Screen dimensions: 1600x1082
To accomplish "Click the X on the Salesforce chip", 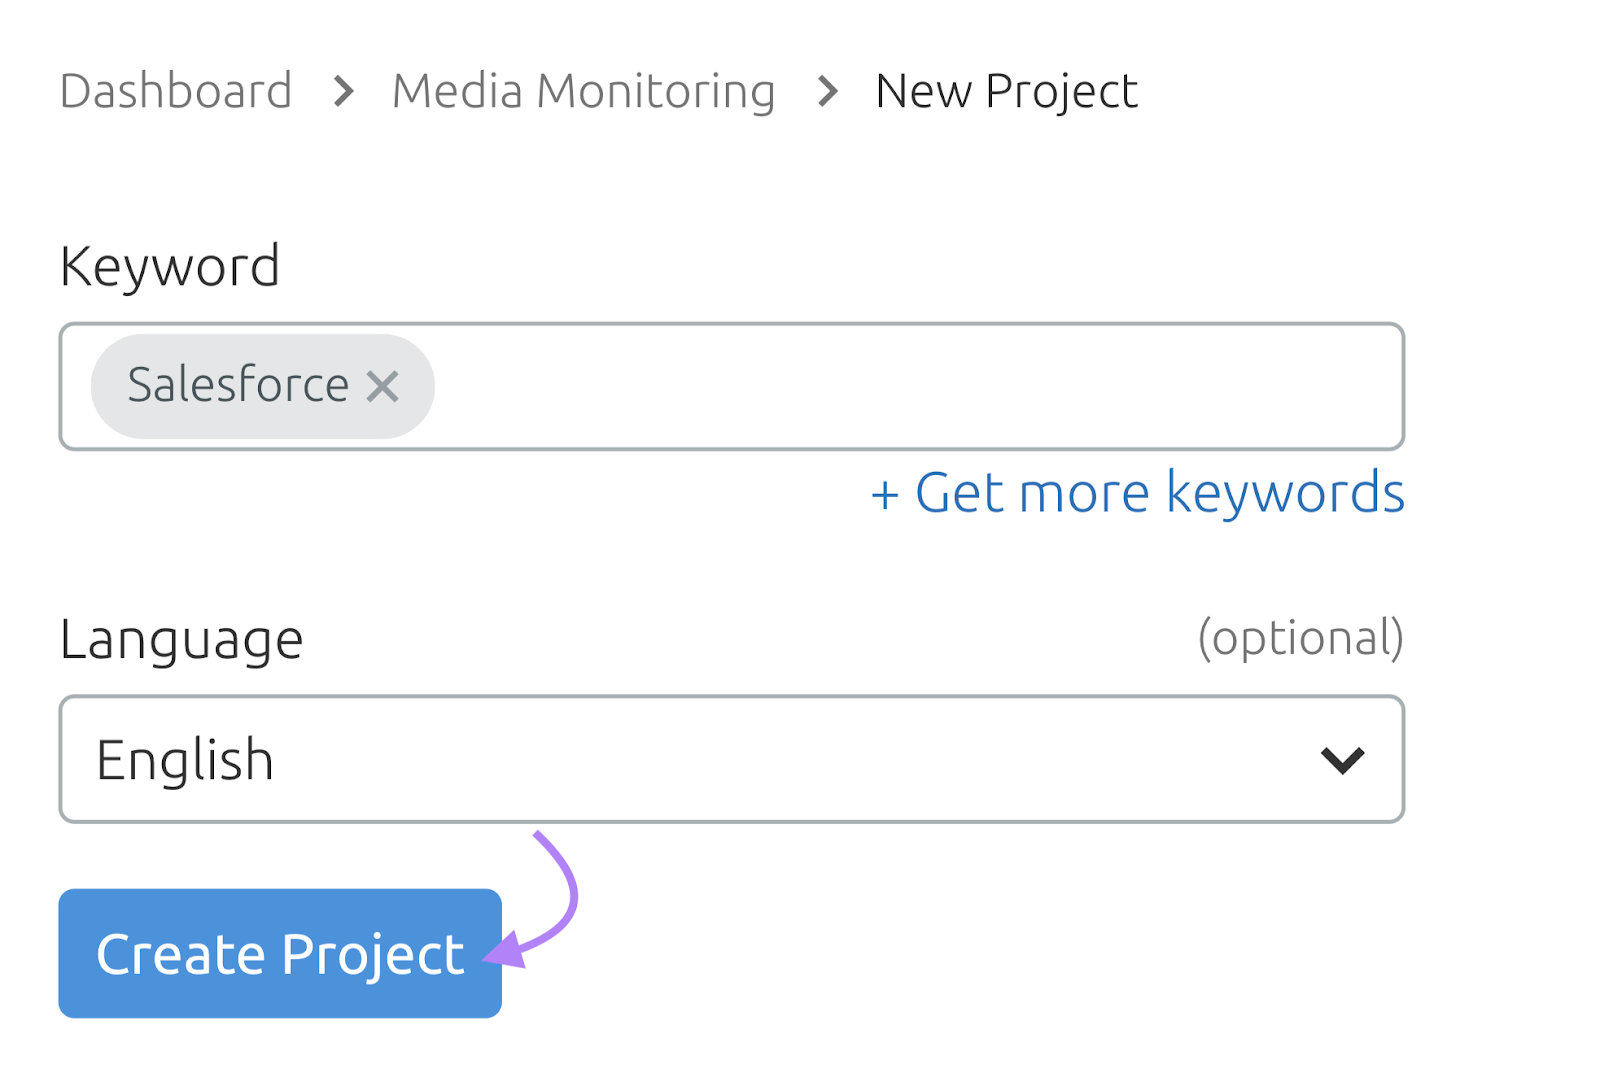I will point(385,387).
